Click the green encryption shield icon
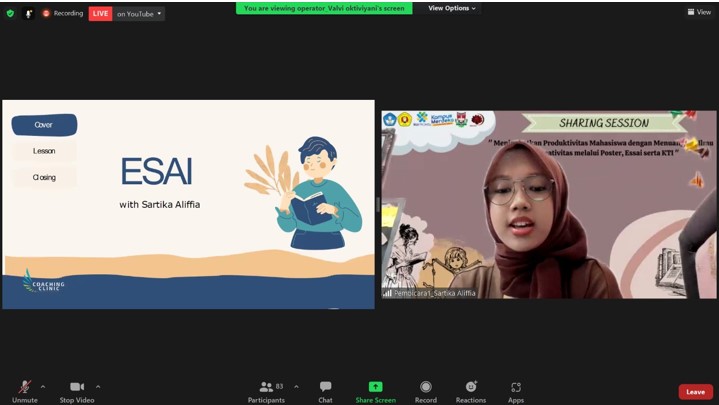The height and width of the screenshot is (405, 719). 10,13
